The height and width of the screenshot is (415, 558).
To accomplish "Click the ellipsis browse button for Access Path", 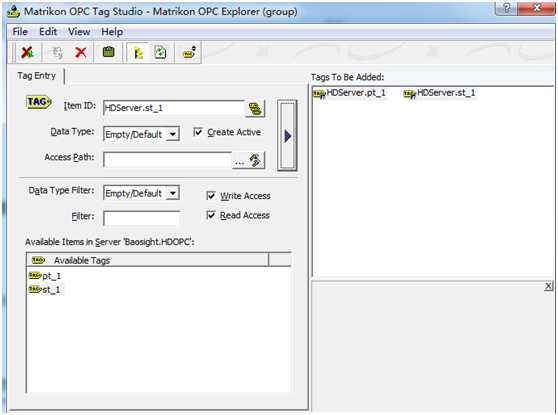I will (x=240, y=161).
